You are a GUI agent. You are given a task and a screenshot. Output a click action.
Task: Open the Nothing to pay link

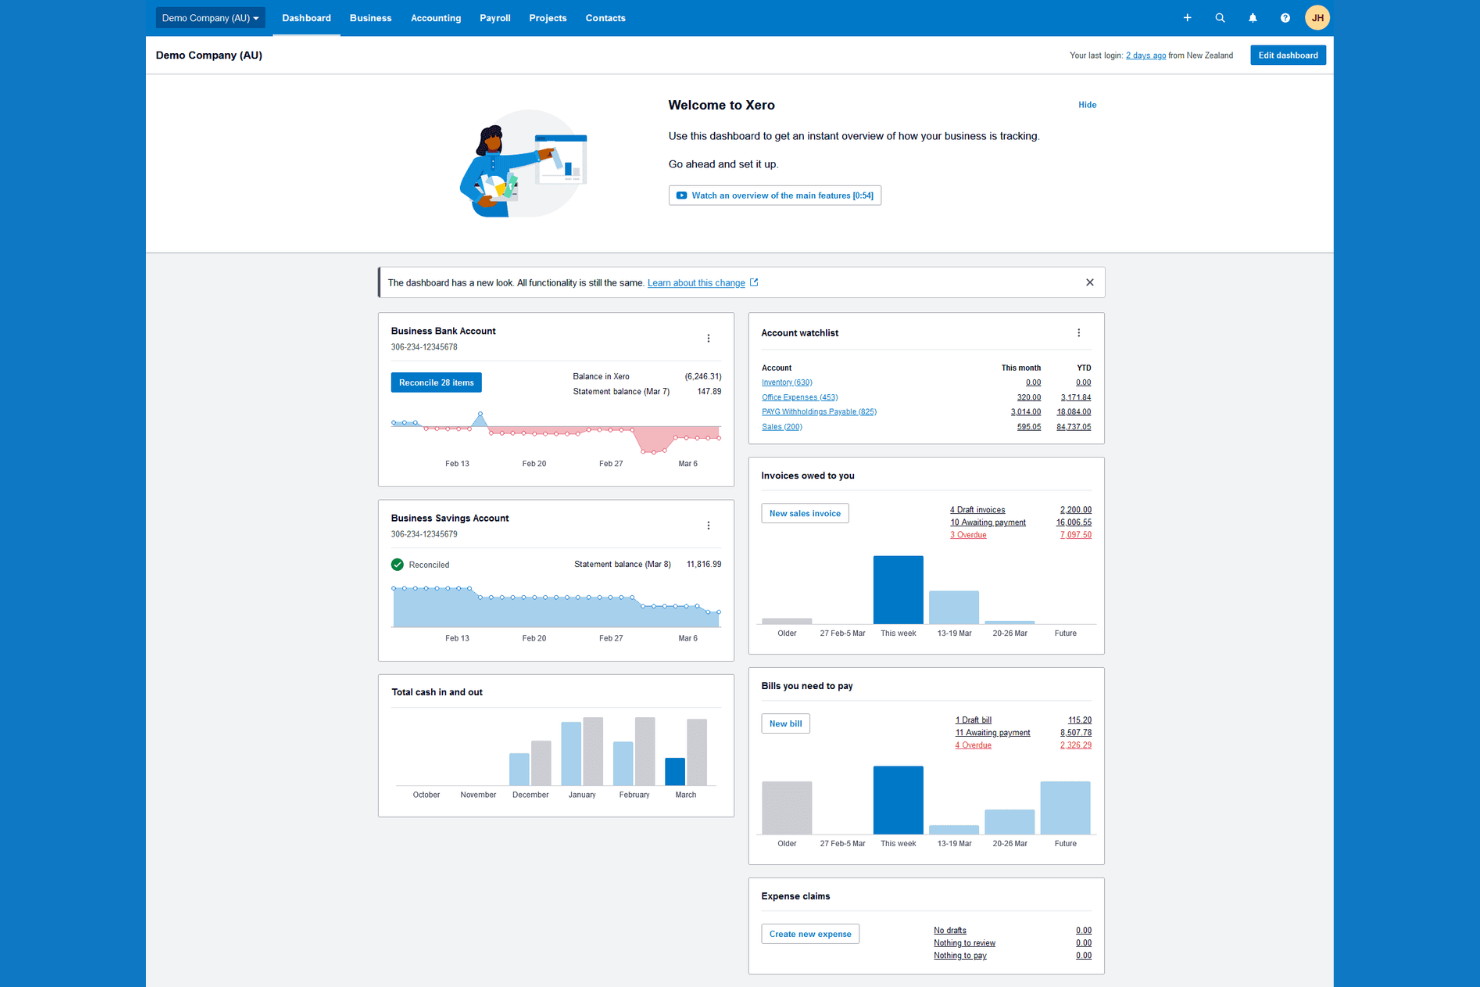pos(960,956)
